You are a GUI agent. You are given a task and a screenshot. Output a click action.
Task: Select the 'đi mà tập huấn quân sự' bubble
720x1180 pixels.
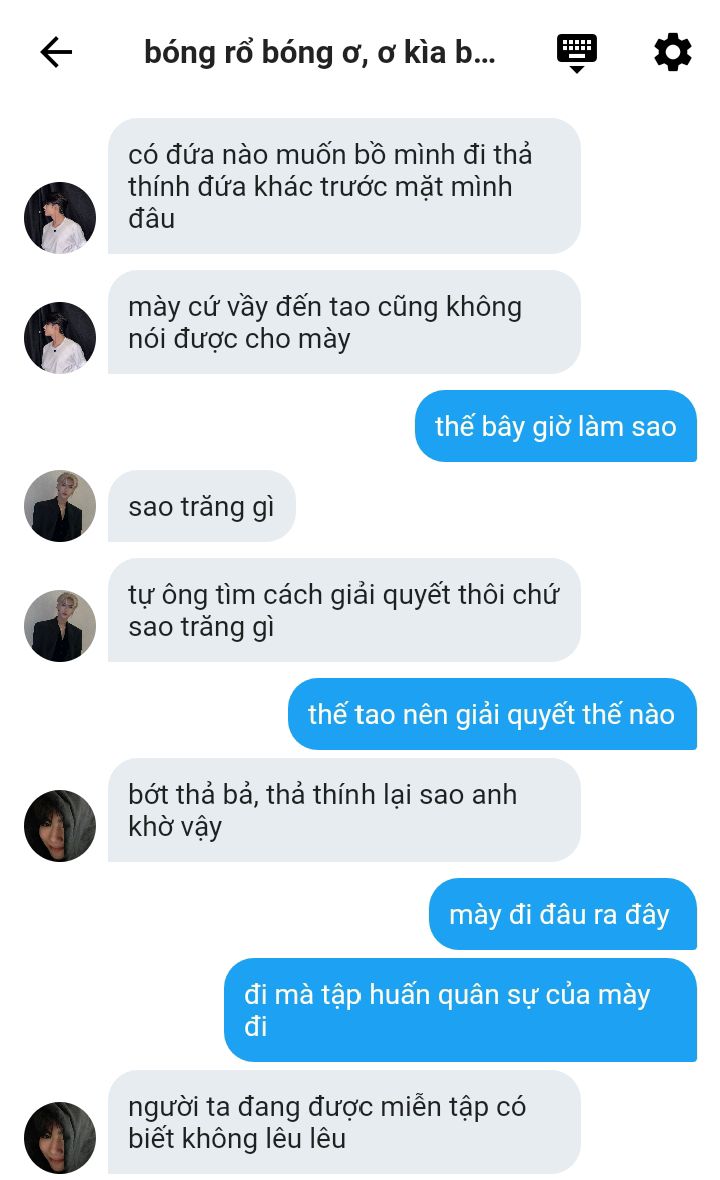pos(460,1010)
